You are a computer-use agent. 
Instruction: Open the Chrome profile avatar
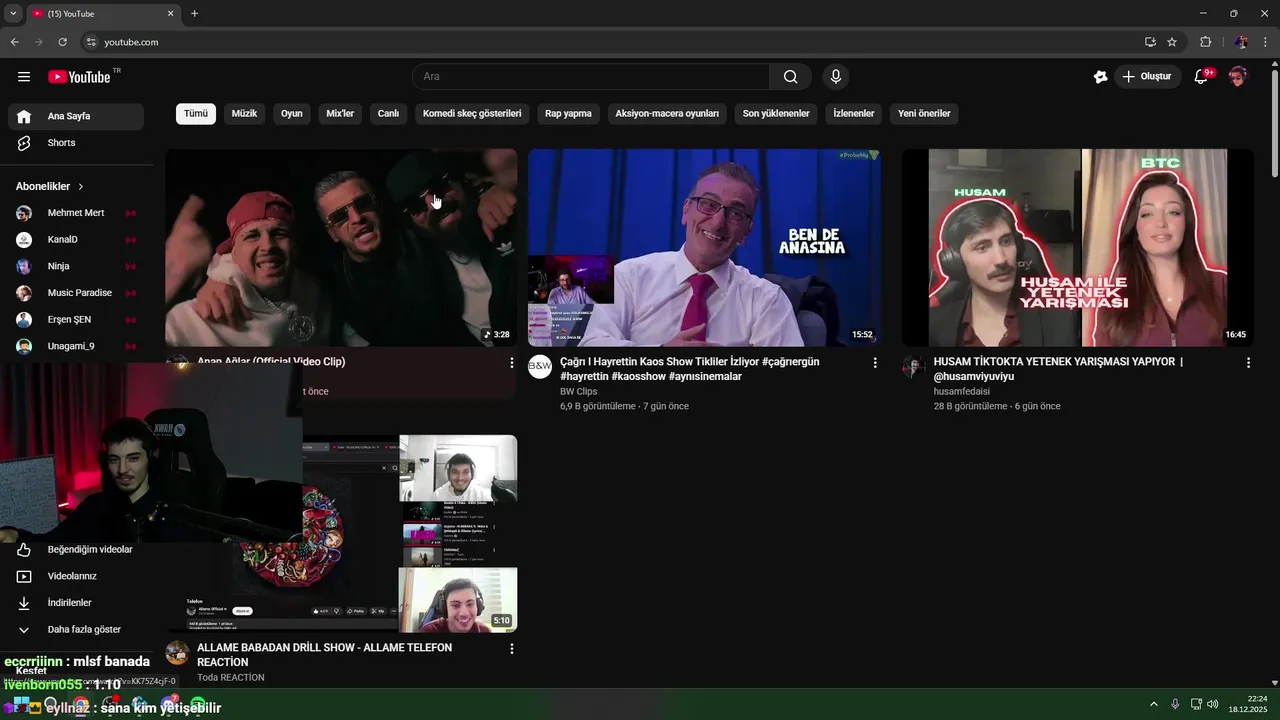pyautogui.click(x=1241, y=42)
